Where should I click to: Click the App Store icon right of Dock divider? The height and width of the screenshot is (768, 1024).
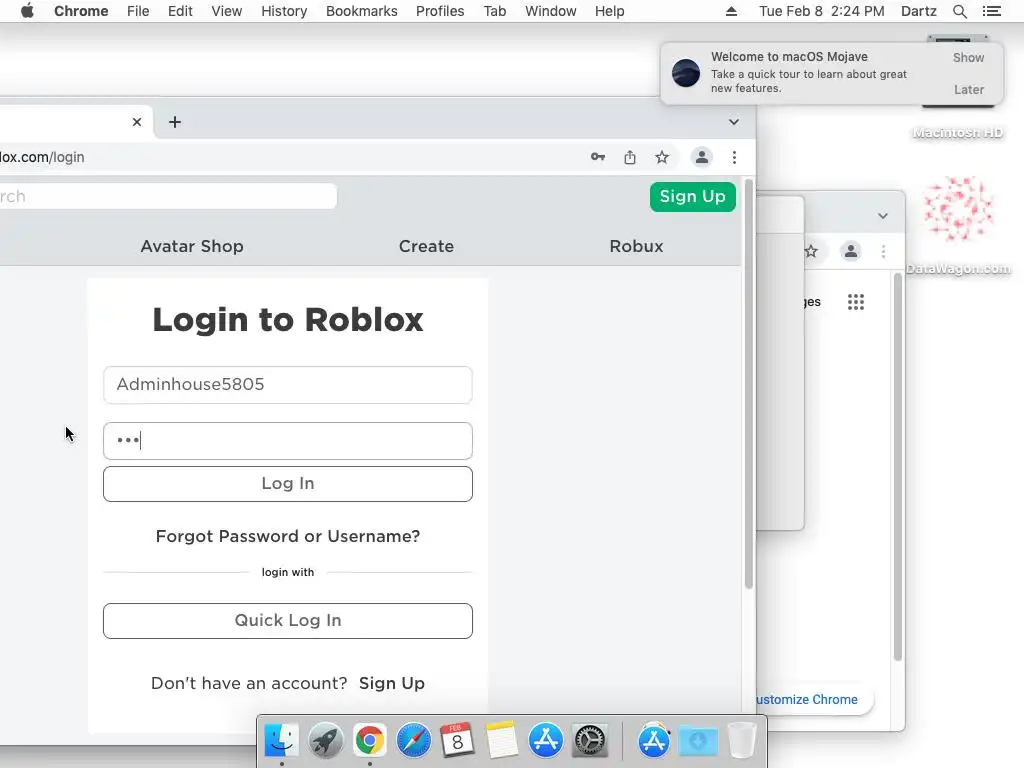tap(654, 741)
